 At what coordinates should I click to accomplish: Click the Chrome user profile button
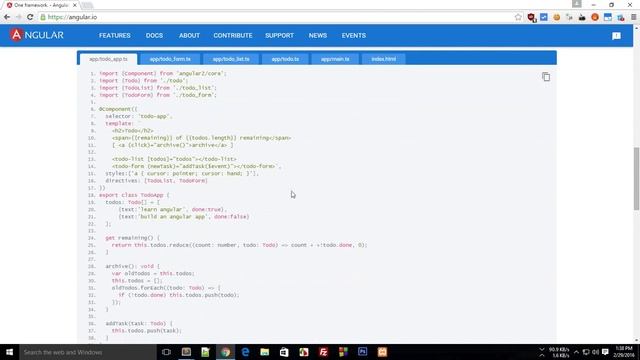click(x=576, y=4)
